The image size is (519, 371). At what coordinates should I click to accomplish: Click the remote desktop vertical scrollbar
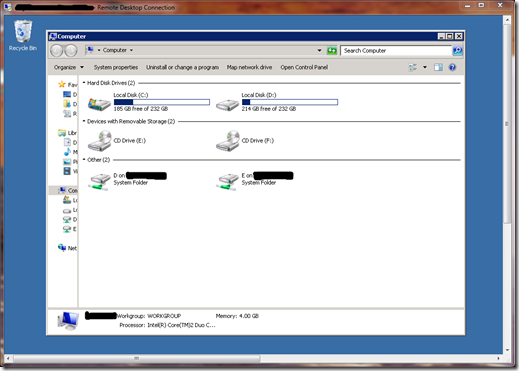pyautogui.click(x=507, y=124)
